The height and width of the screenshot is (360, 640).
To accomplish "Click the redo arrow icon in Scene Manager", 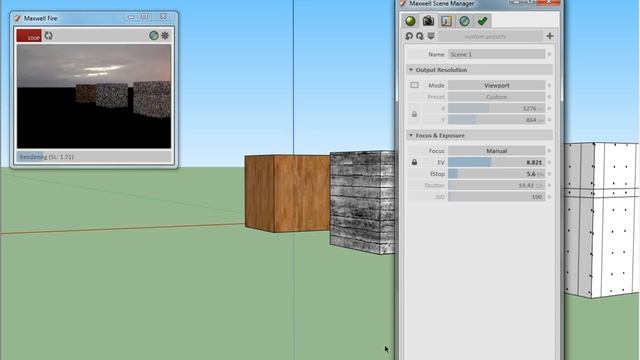I will click(420, 36).
